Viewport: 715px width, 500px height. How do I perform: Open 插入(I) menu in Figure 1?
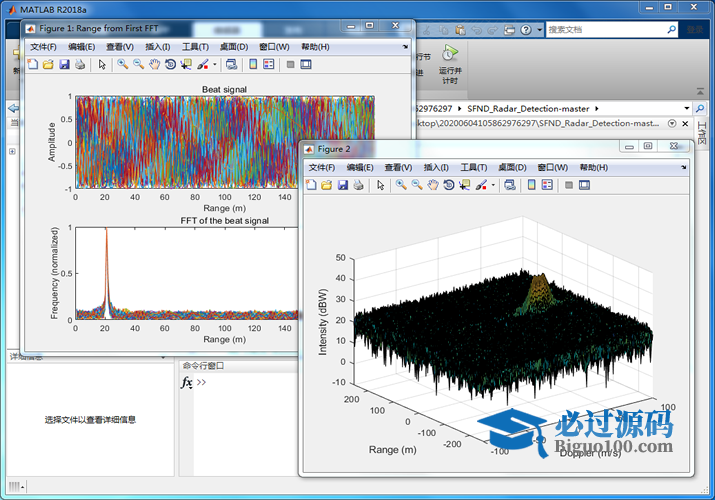coord(158,47)
